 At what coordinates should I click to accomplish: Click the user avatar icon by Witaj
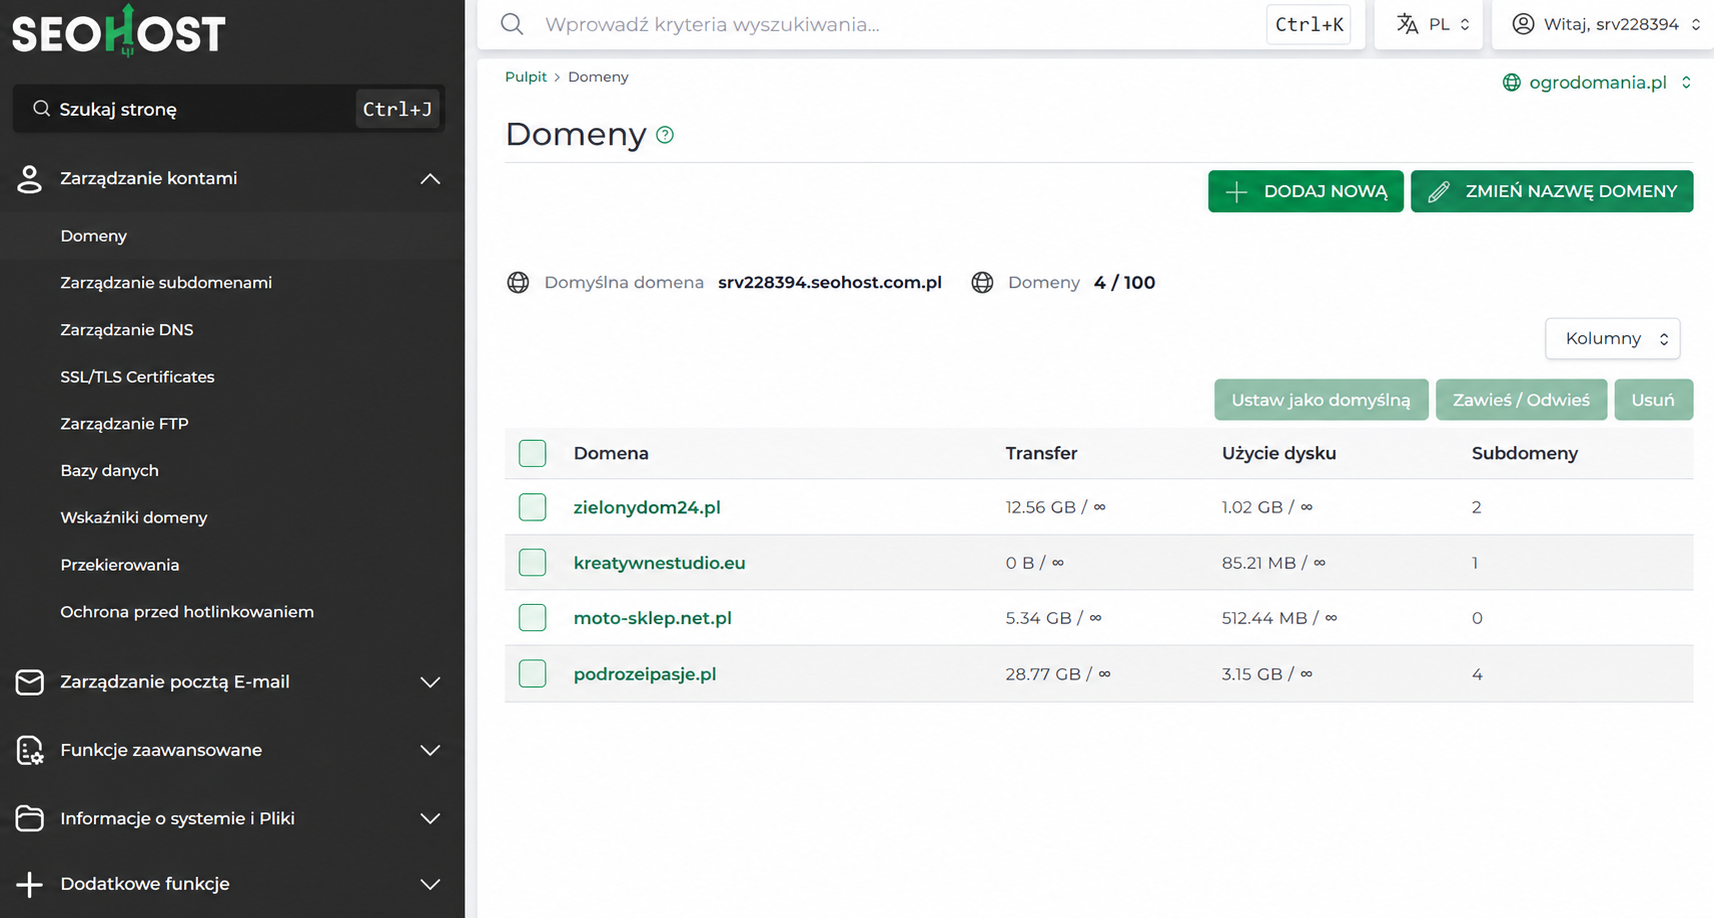pos(1523,24)
